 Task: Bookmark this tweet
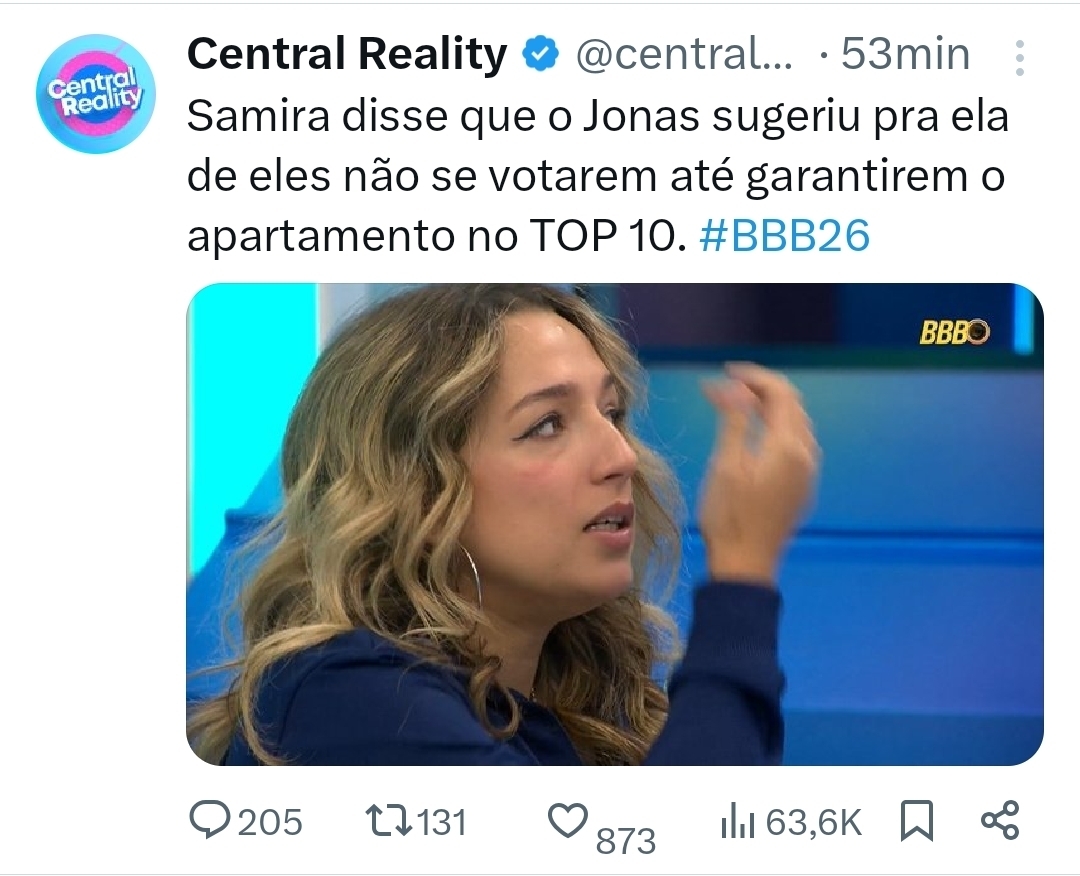coord(917,821)
